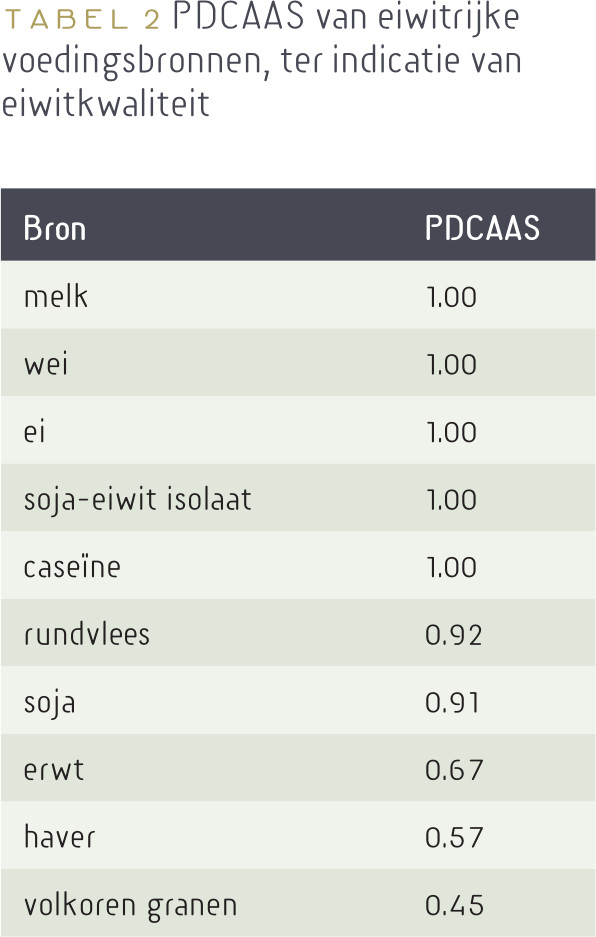The width and height of the screenshot is (596, 937).
Task: Click the Bron column header
Action: pos(54,228)
